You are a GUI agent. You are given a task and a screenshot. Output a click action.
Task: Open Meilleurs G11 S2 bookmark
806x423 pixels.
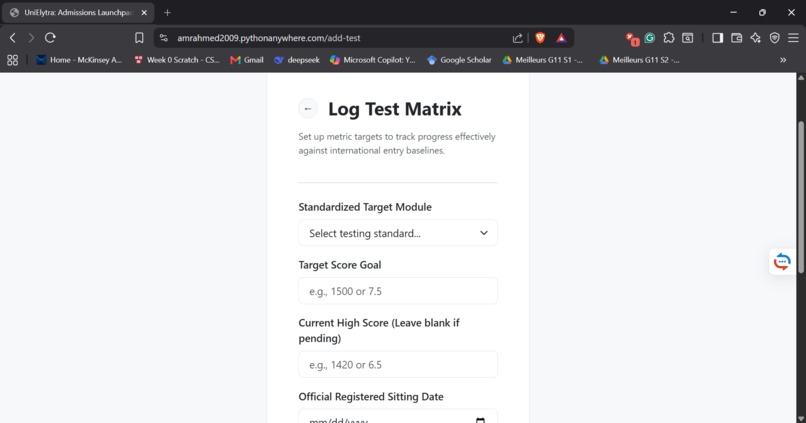[639, 60]
